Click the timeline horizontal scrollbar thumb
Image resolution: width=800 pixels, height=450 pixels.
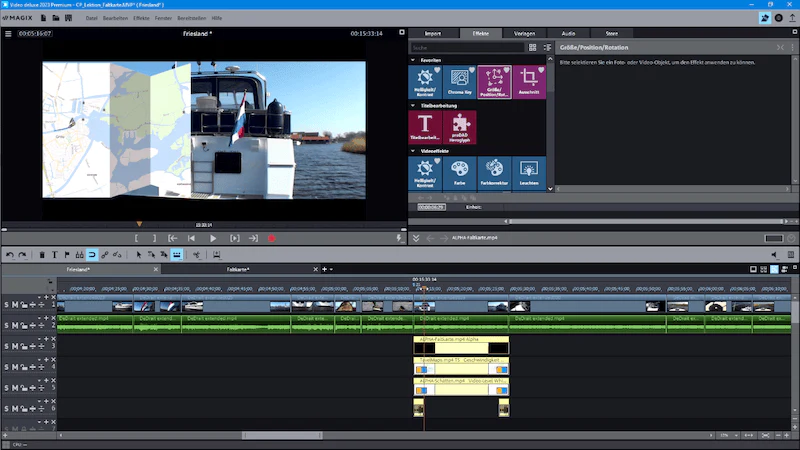282,435
